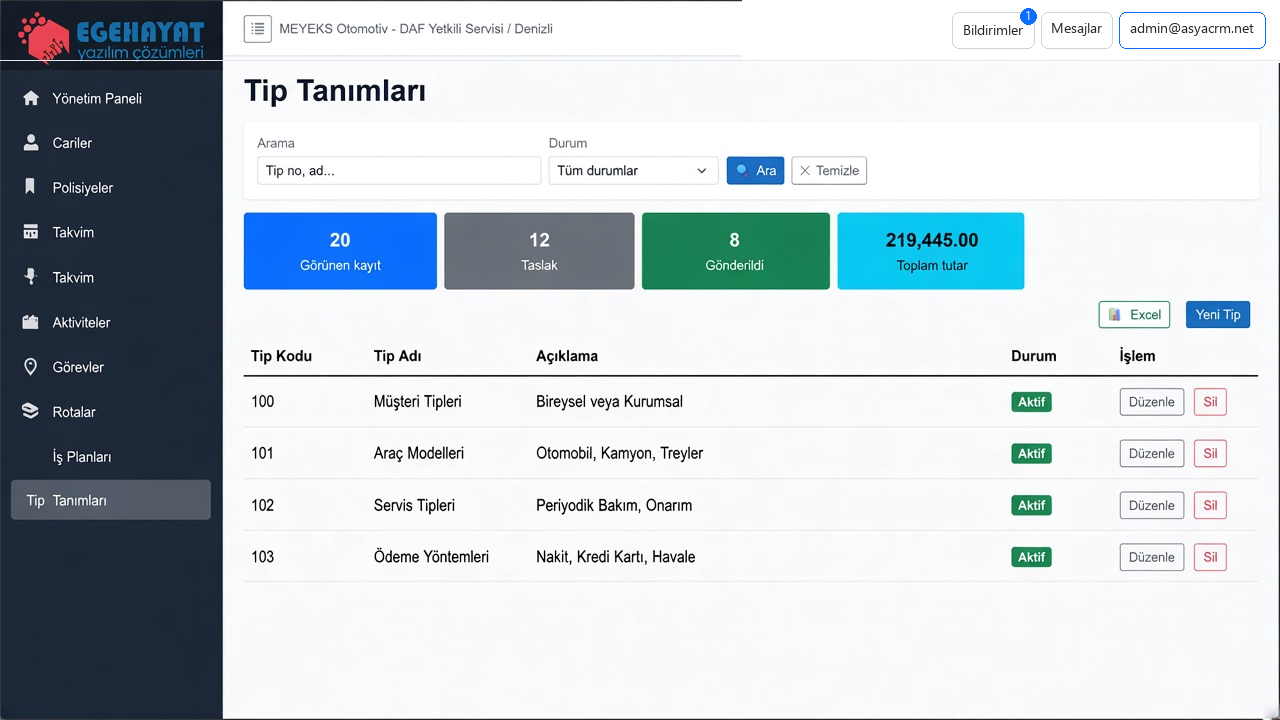Click the Taslak summary card

[x=539, y=251]
